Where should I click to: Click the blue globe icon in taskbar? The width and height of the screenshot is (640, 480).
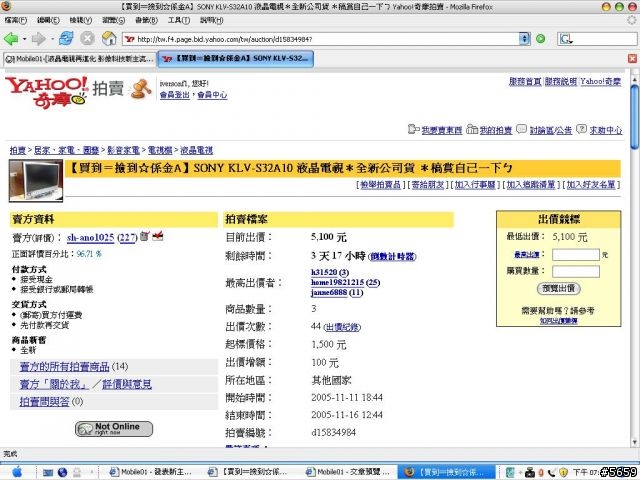click(62, 472)
